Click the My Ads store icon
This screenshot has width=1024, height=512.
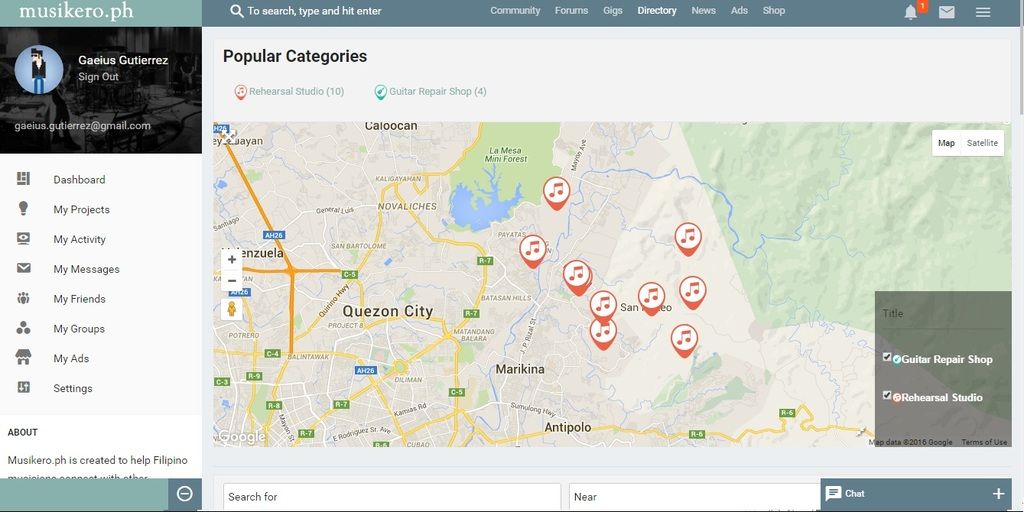pos(24,357)
